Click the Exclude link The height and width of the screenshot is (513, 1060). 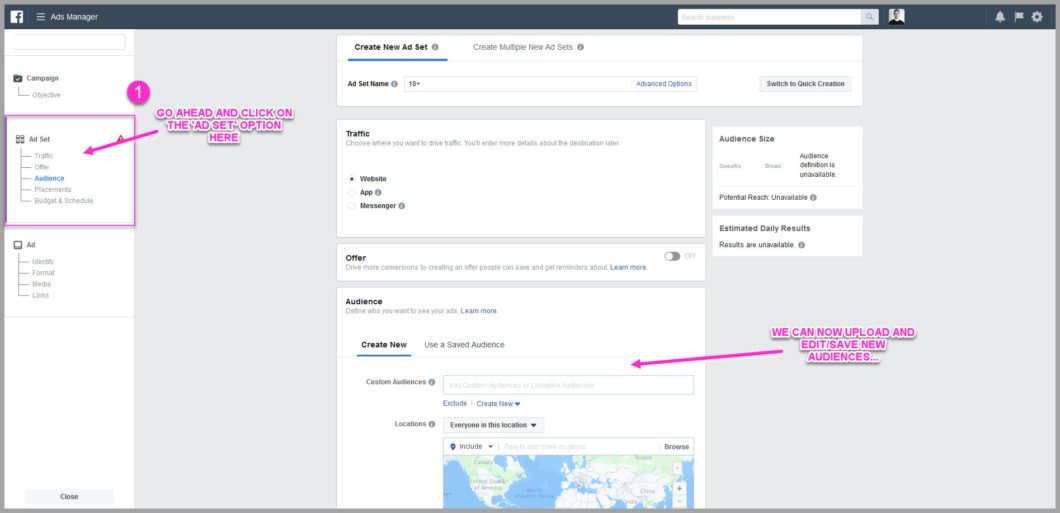[455, 404]
